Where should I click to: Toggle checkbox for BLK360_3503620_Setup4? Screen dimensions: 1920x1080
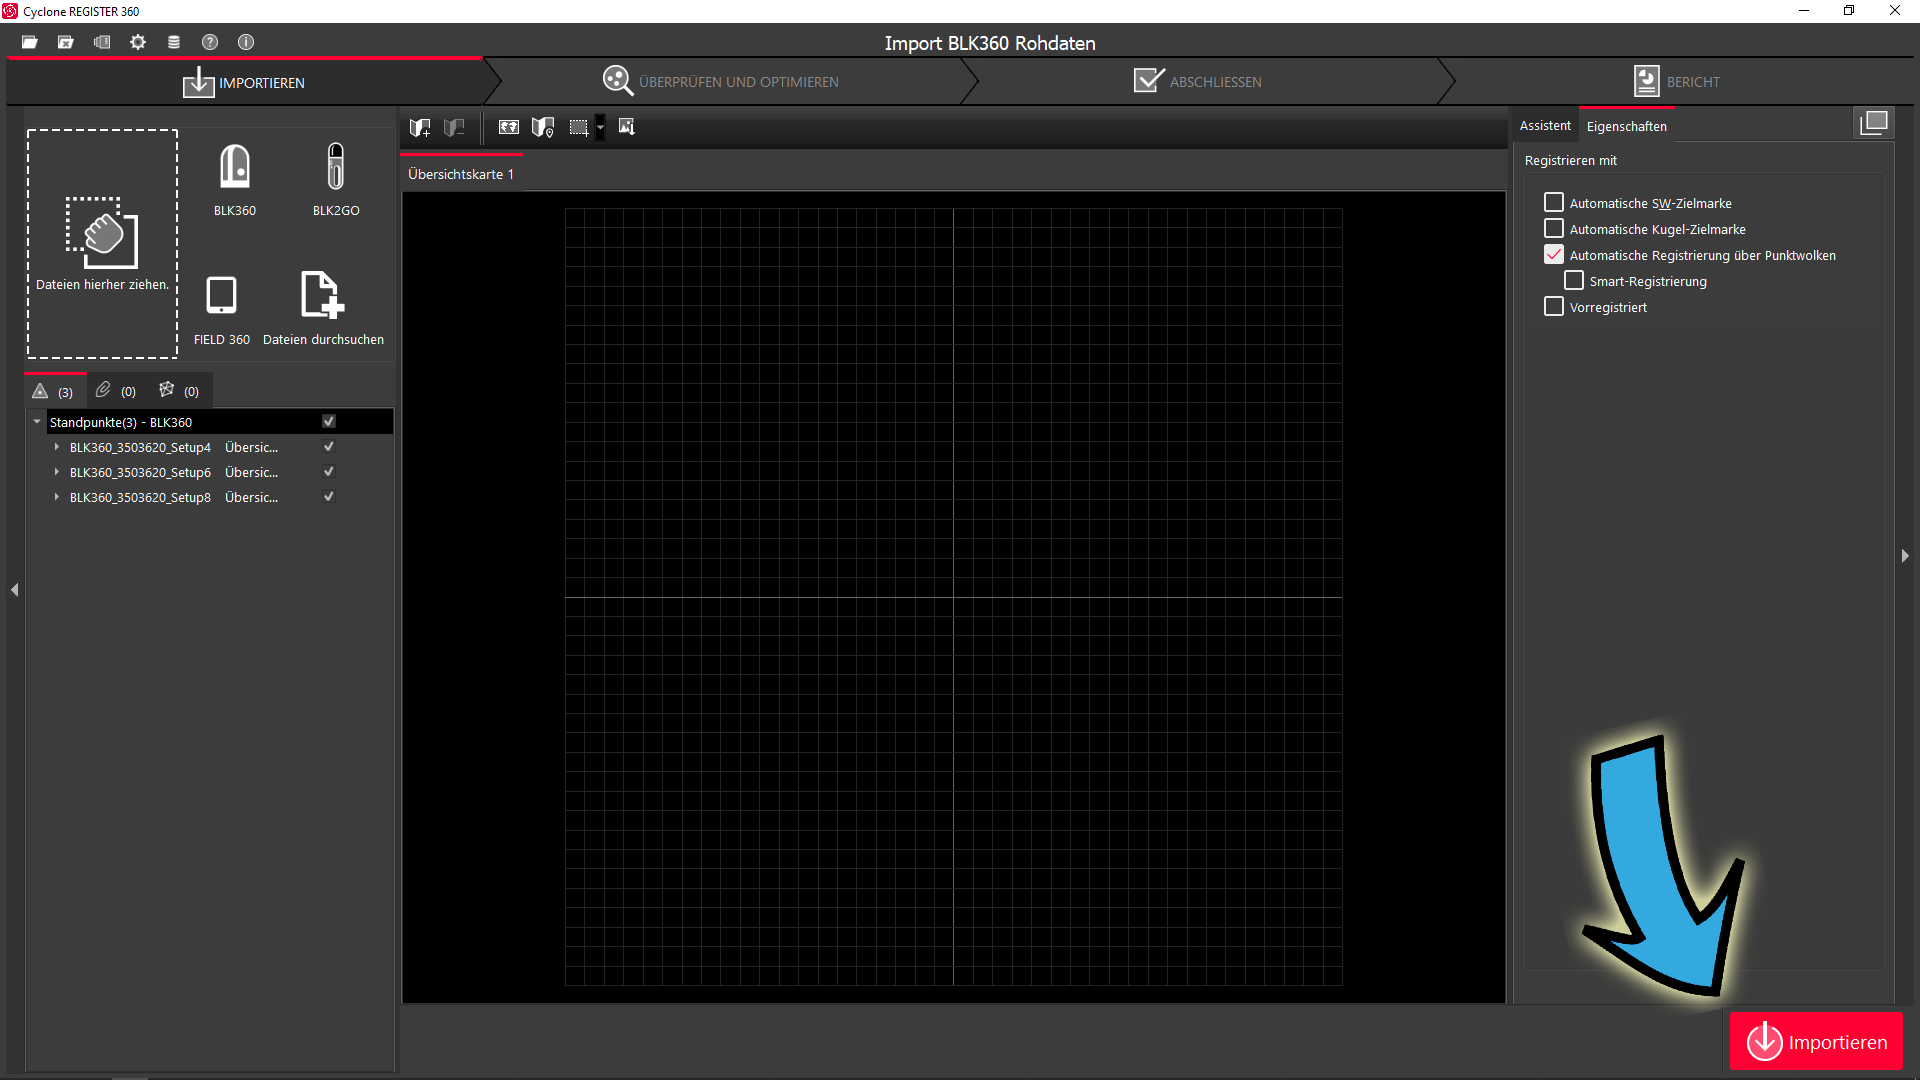[x=329, y=447]
